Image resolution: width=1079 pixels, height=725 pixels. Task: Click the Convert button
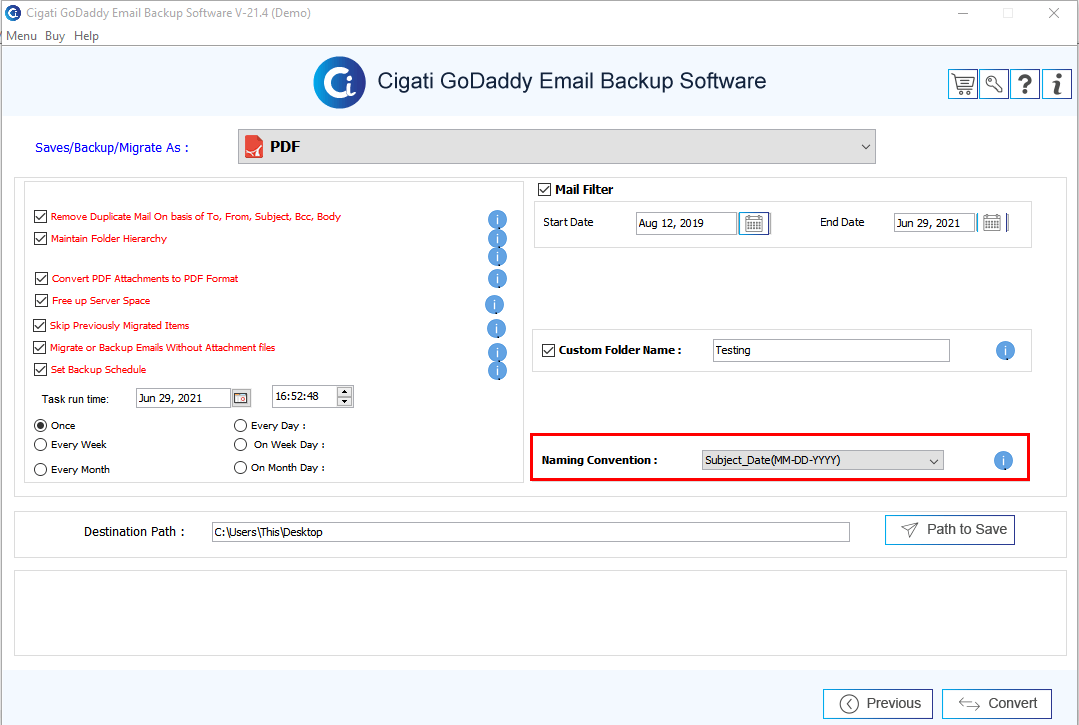pos(996,704)
